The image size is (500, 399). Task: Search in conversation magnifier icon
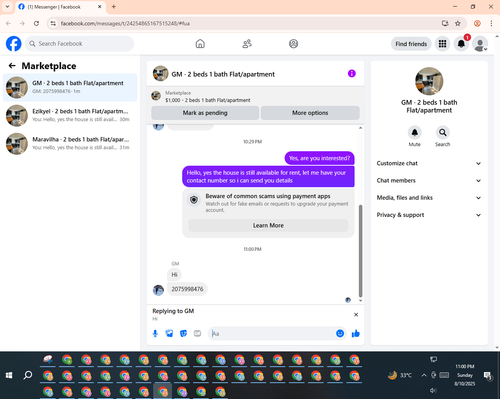(x=443, y=133)
